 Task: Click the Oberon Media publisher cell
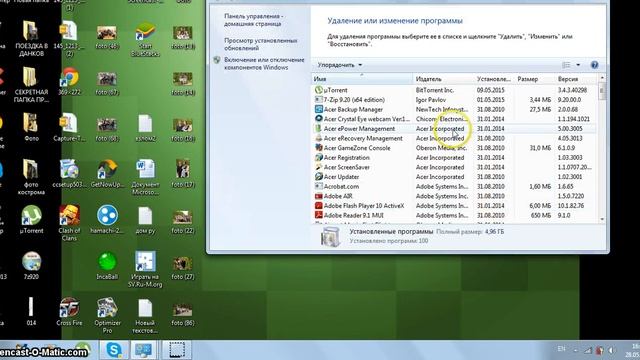(441, 148)
